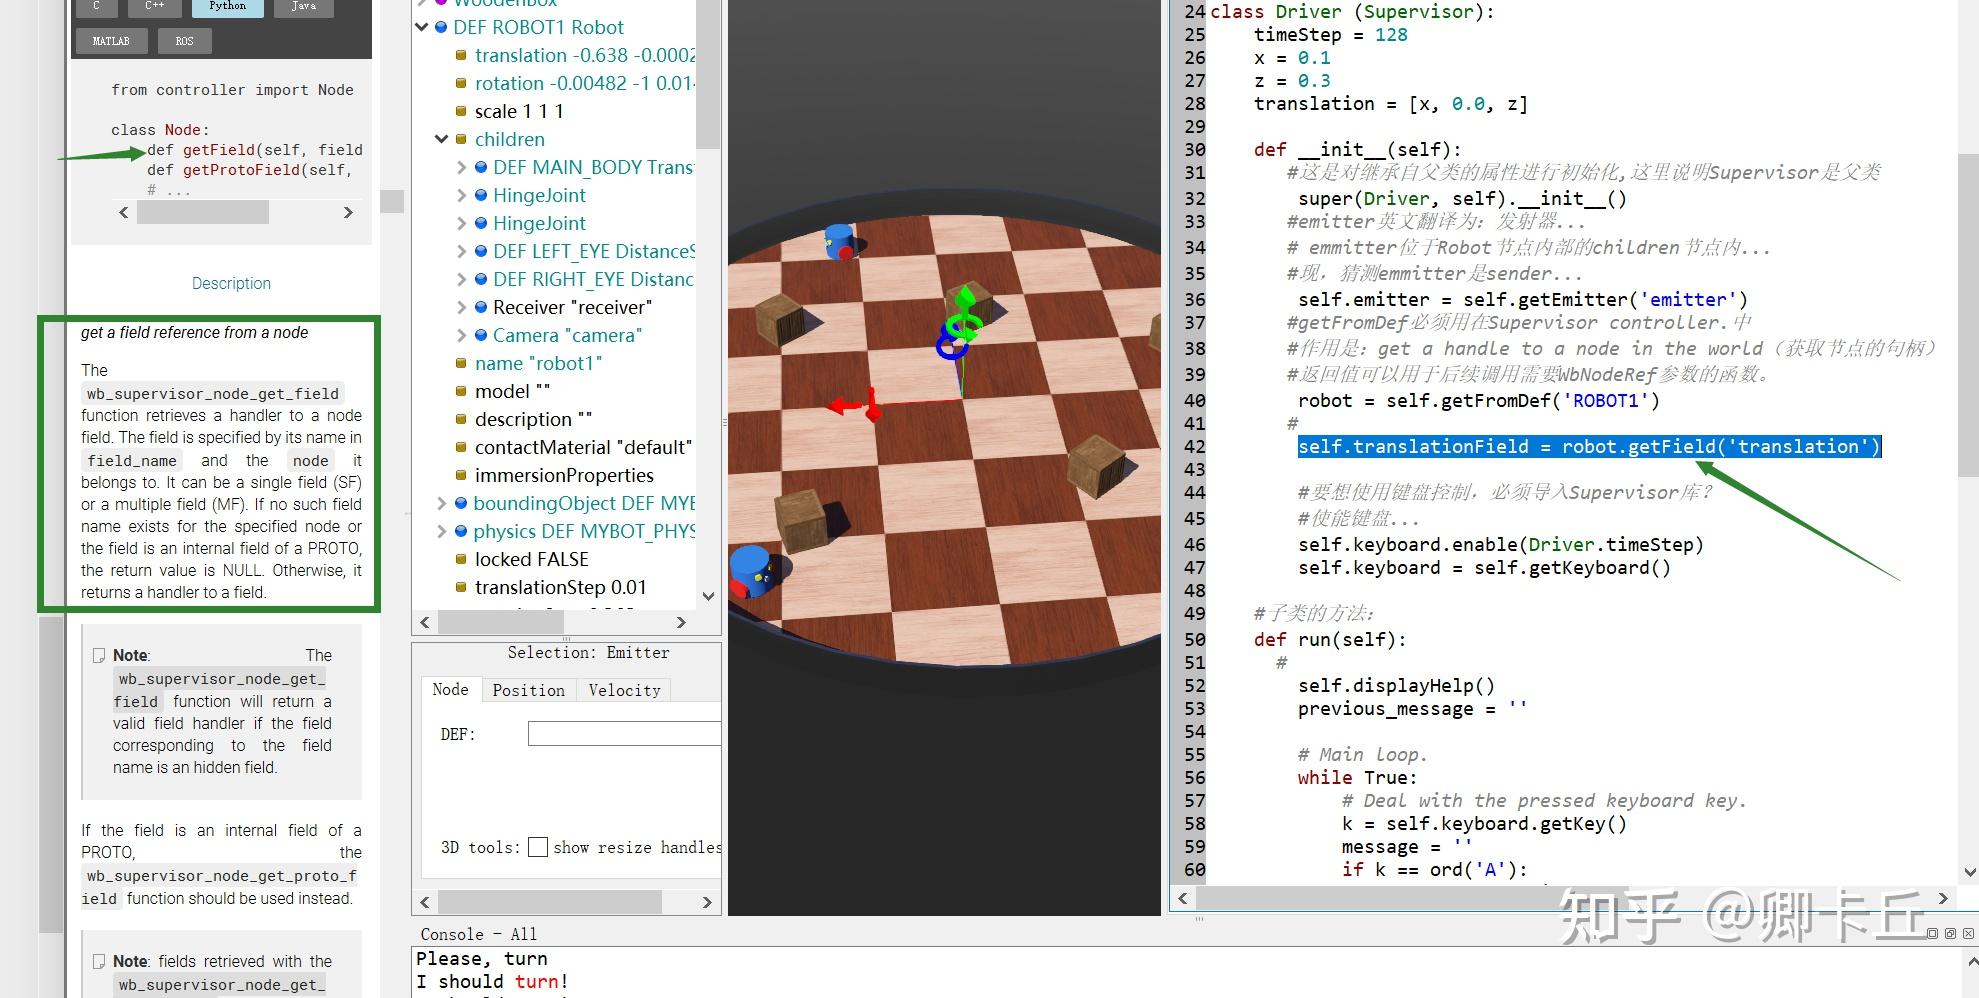Click the yellow icon beside translationStep field
1979x998 pixels.
click(x=461, y=587)
